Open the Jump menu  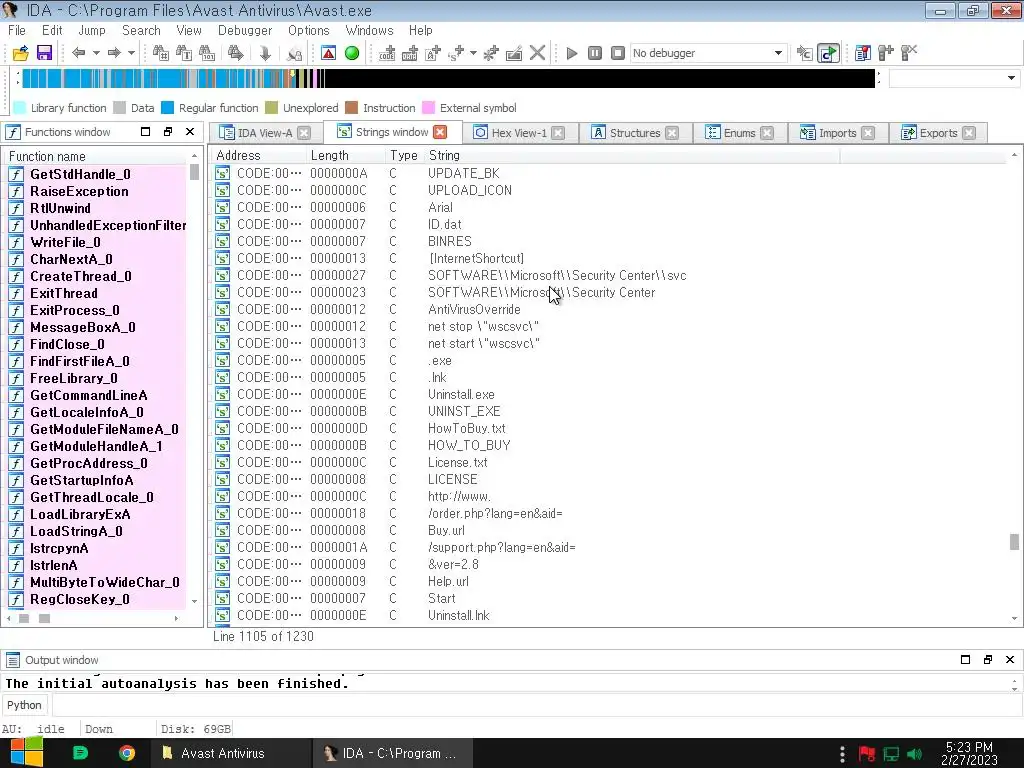[91, 30]
